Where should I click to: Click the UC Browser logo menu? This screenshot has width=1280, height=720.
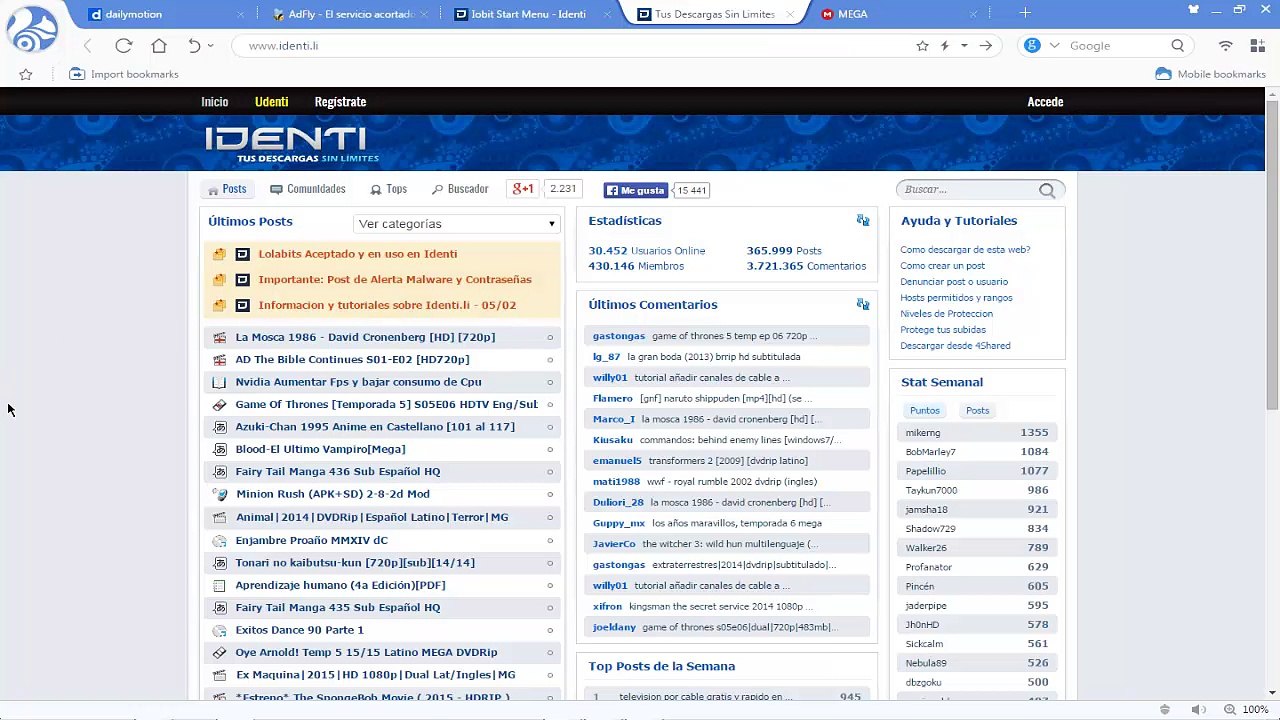[32, 28]
